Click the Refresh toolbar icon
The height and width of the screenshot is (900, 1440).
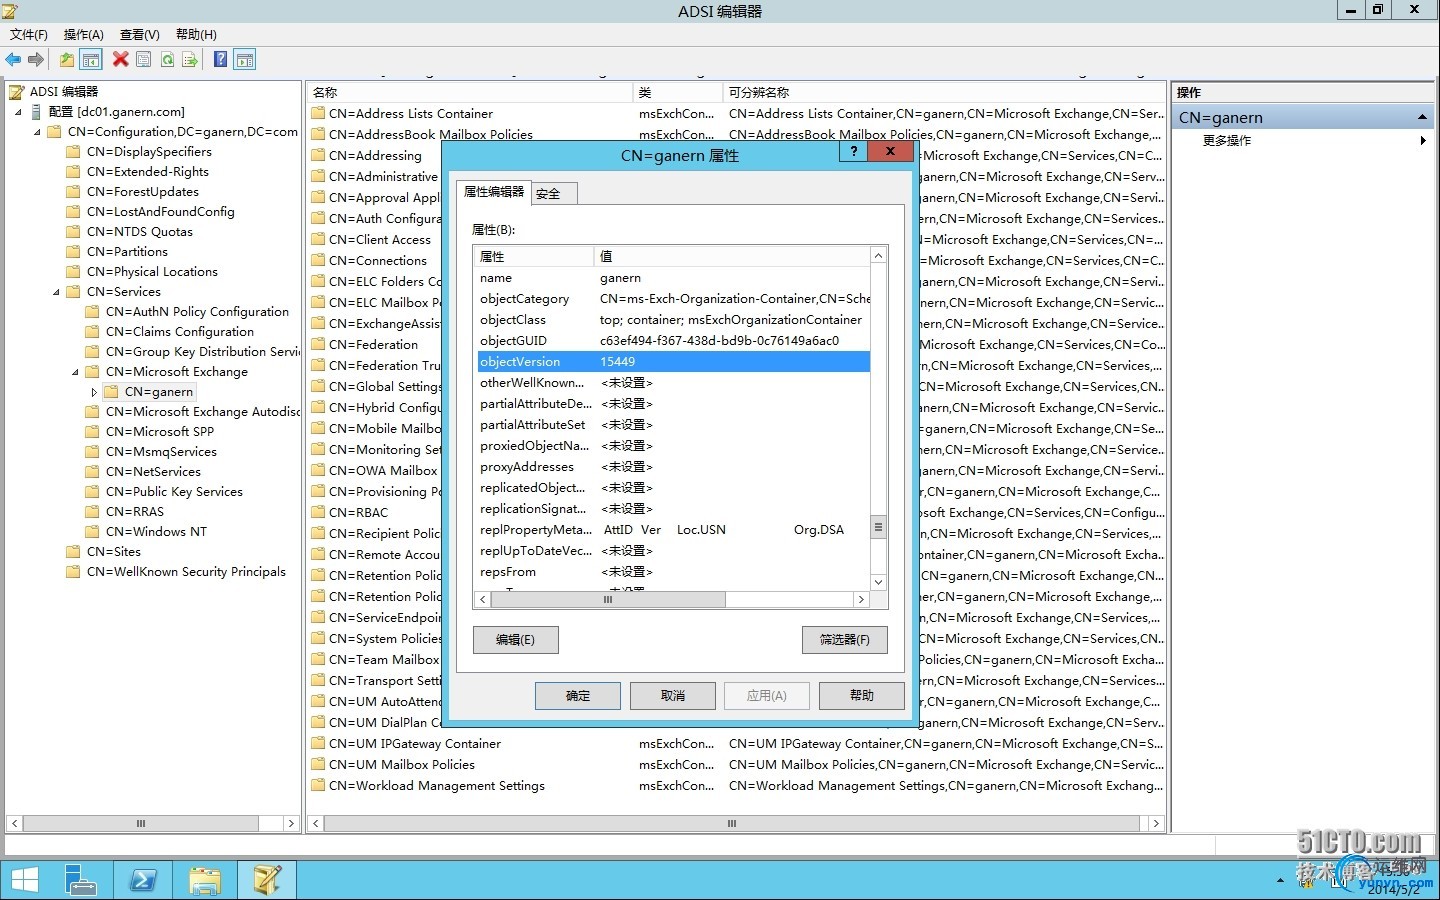coord(167,60)
